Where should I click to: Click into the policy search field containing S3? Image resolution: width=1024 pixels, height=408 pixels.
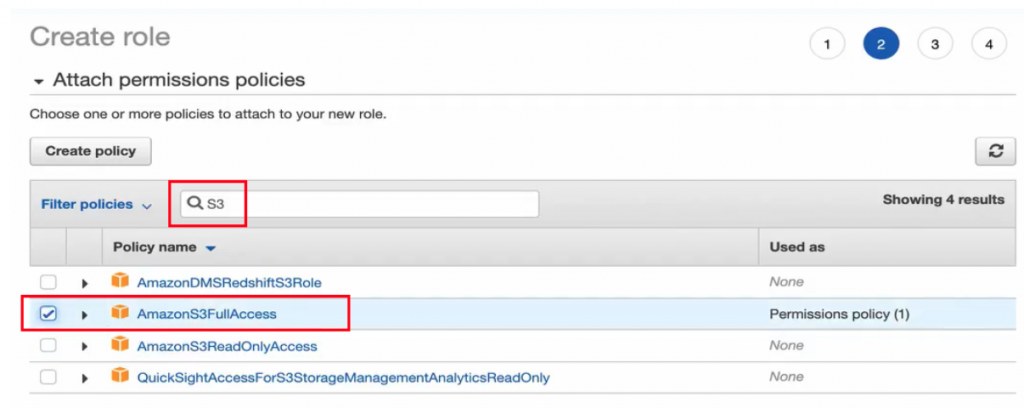[x=360, y=204]
